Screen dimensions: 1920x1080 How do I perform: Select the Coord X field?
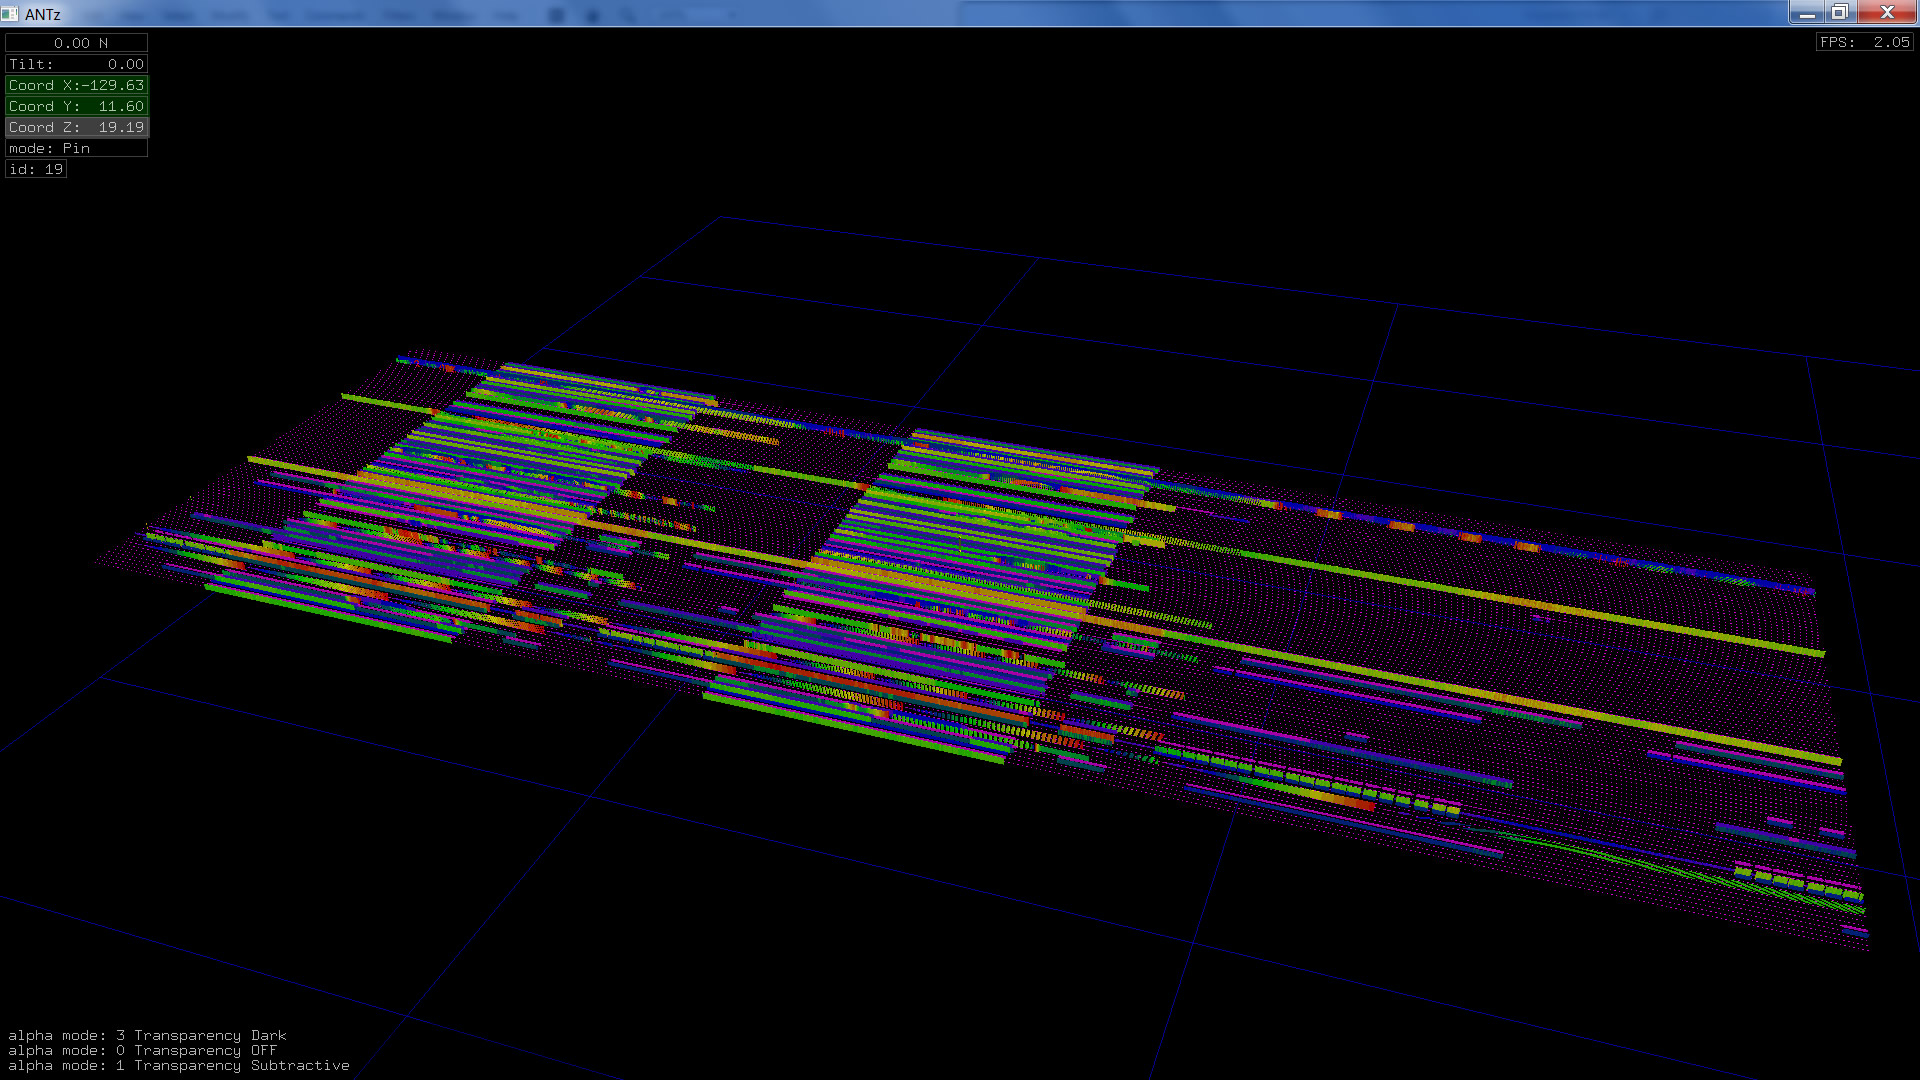tap(76, 85)
